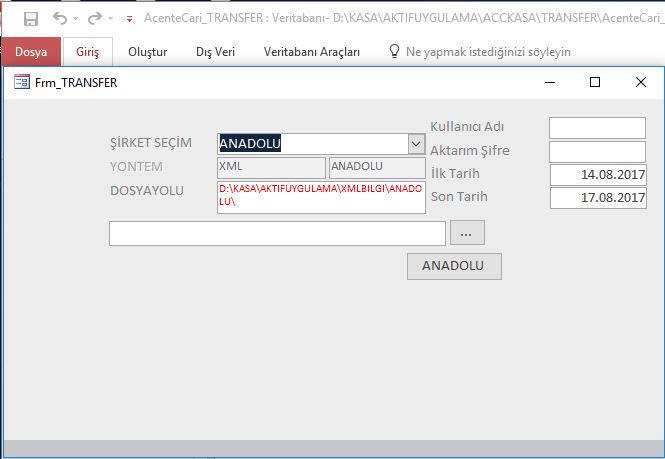Expand the ŞİRKET SEÇİM combo box arrow
The height and width of the screenshot is (459, 665).
pyautogui.click(x=416, y=144)
